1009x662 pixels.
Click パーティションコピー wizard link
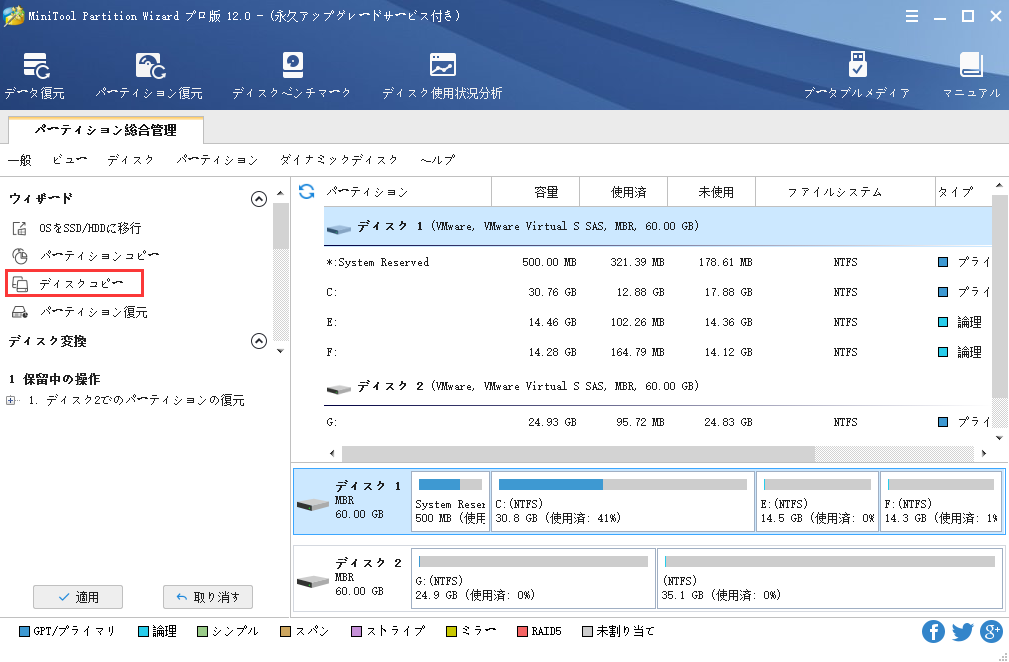[100, 256]
